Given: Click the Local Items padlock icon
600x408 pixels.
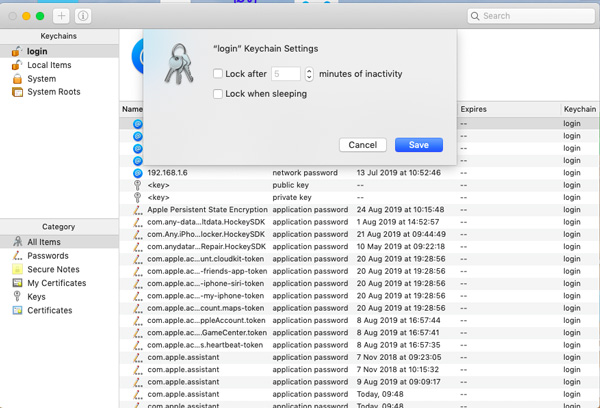Looking at the screenshot, I should click(17, 65).
